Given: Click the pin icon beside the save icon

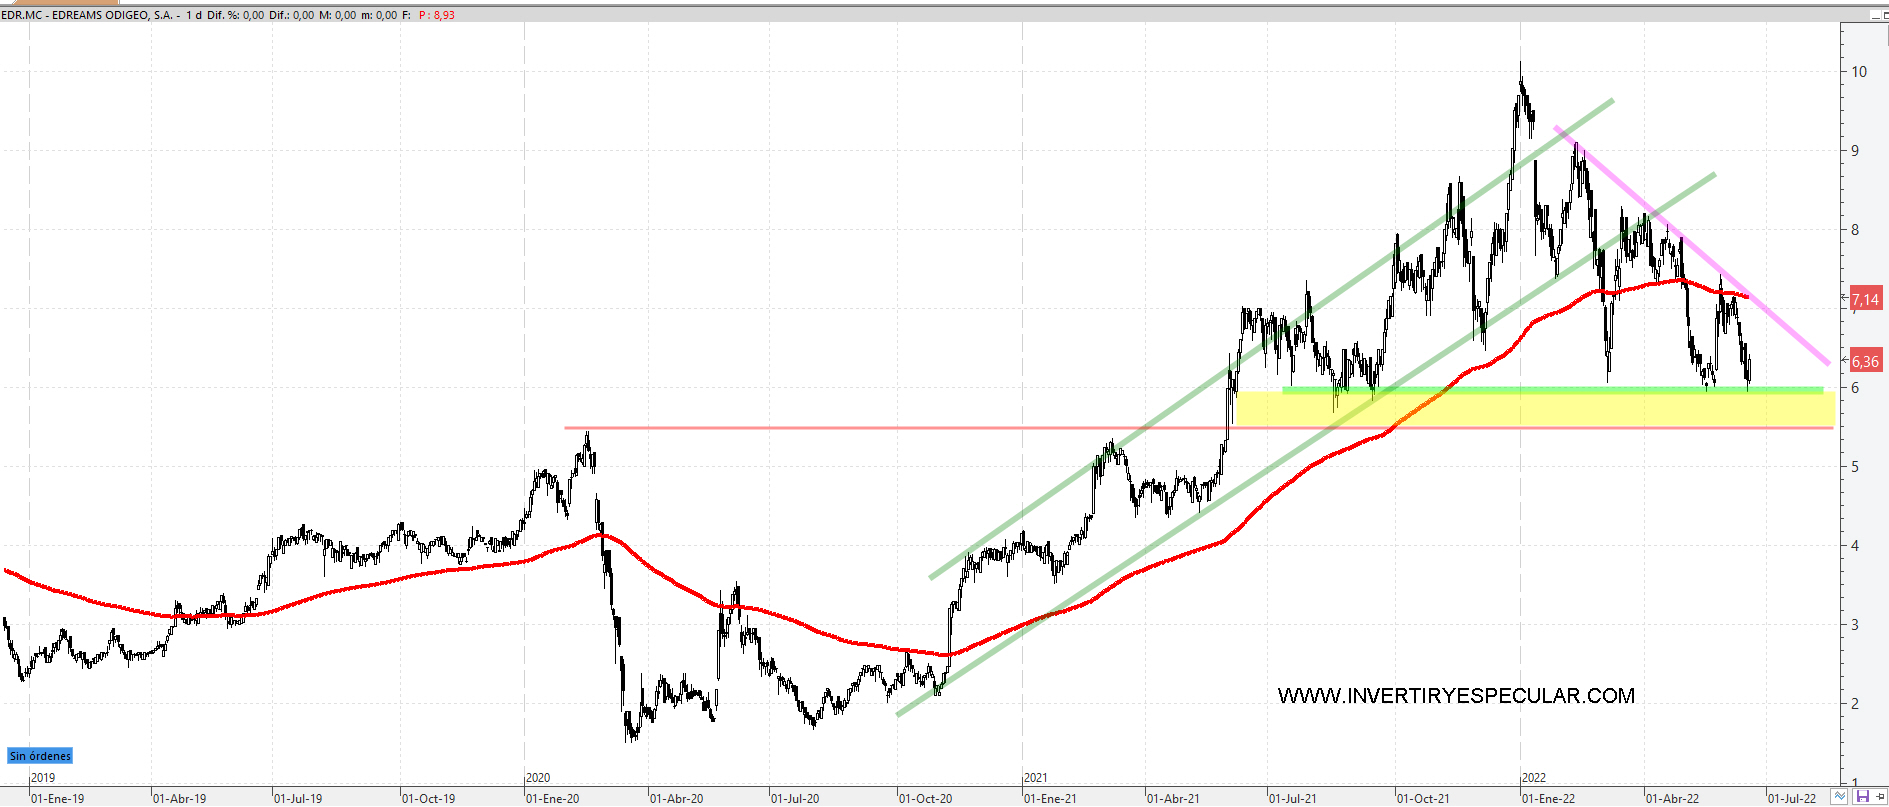Looking at the screenshot, I should (1879, 797).
